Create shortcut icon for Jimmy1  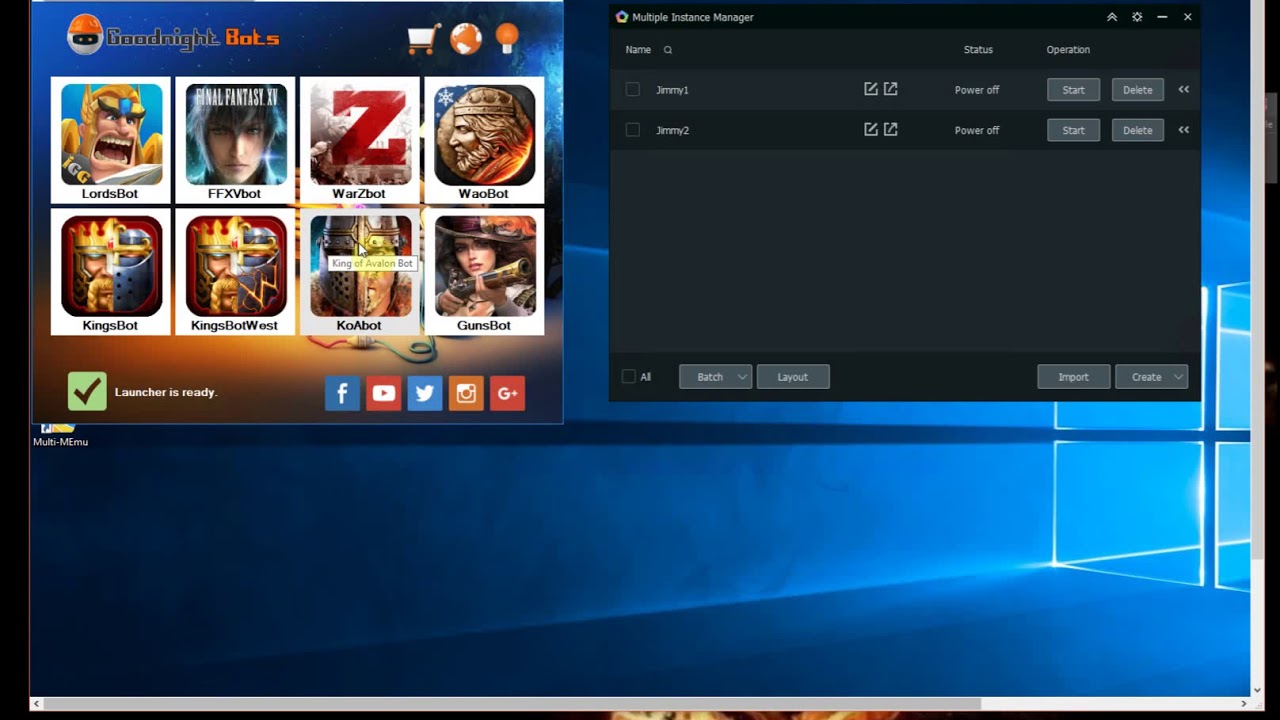pyautogui.click(x=891, y=89)
